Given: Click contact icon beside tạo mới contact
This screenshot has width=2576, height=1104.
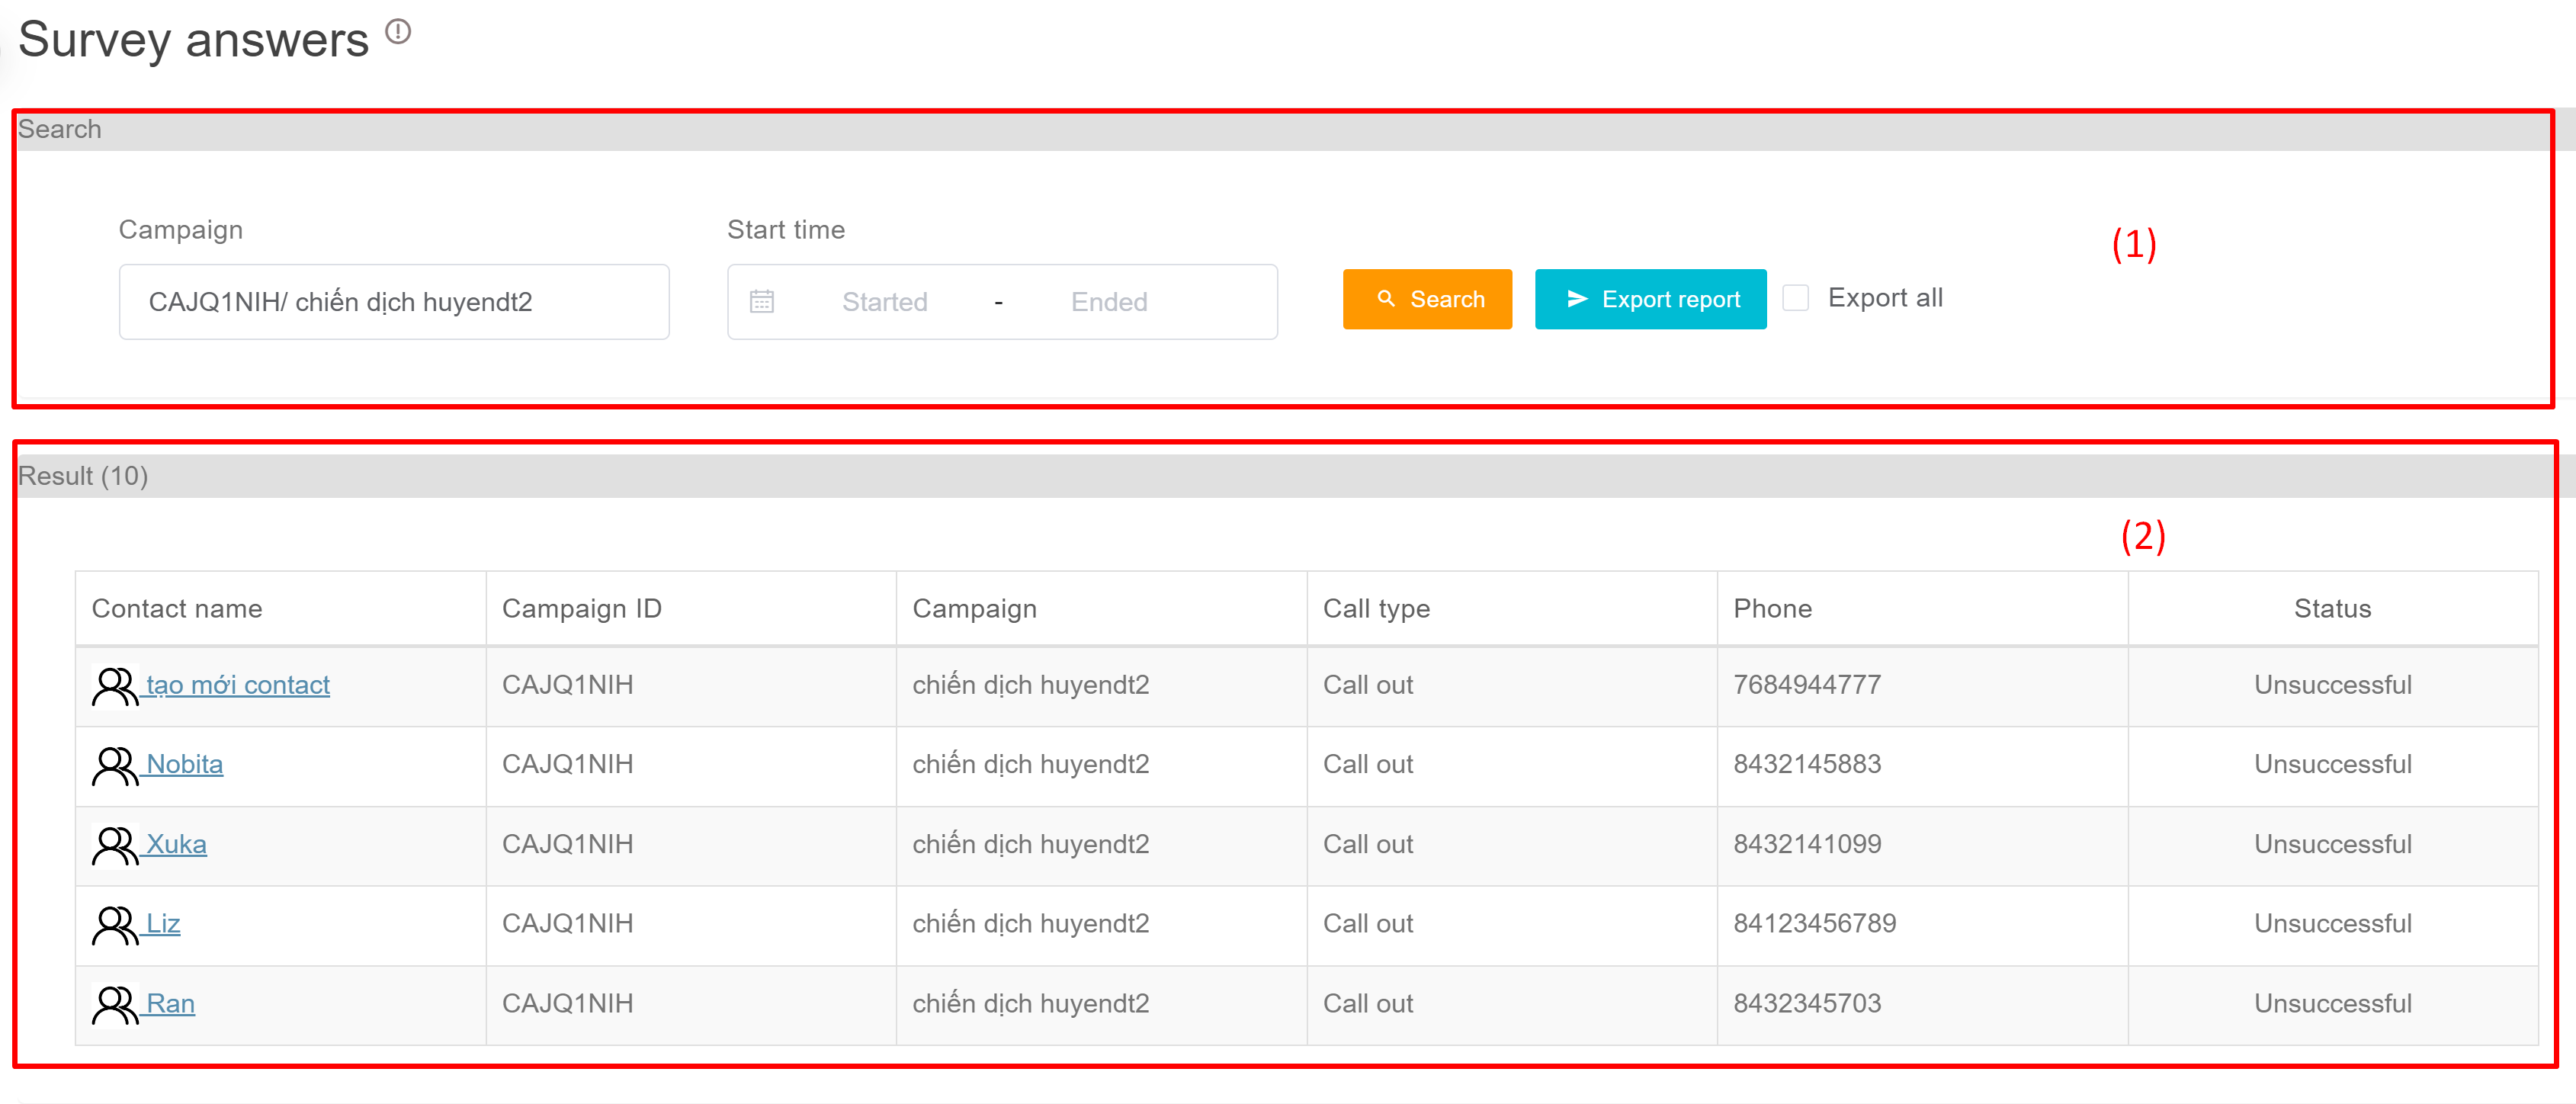Looking at the screenshot, I should tap(114, 686).
